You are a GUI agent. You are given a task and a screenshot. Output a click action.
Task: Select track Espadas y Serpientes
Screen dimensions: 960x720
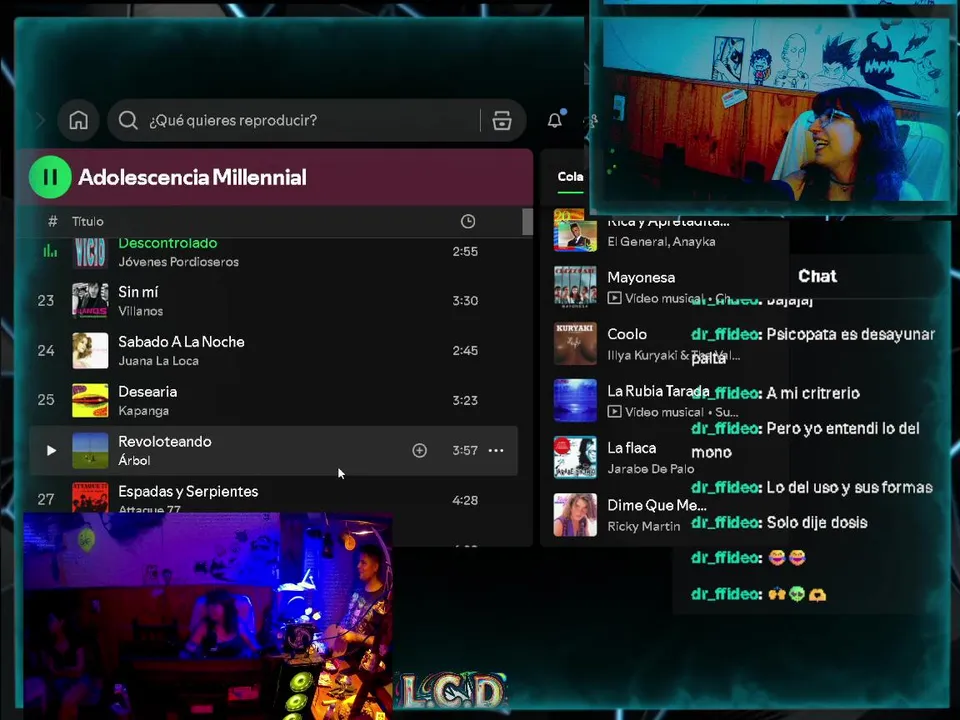click(188, 492)
